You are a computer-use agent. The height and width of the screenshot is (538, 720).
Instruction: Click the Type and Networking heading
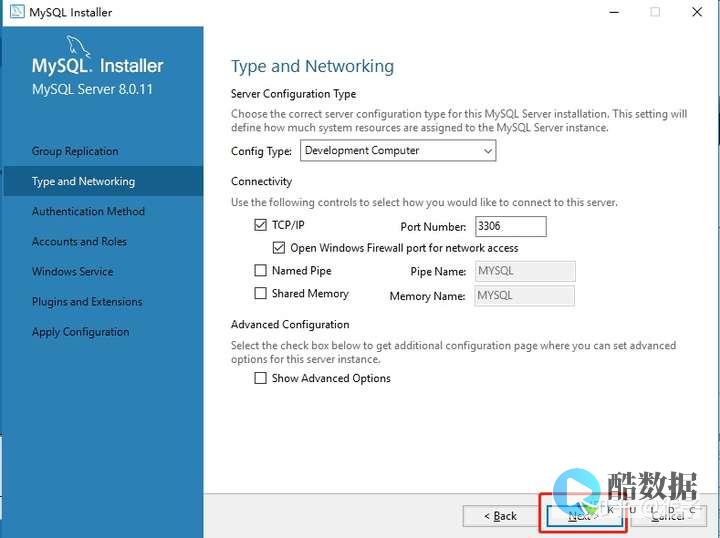(312, 67)
